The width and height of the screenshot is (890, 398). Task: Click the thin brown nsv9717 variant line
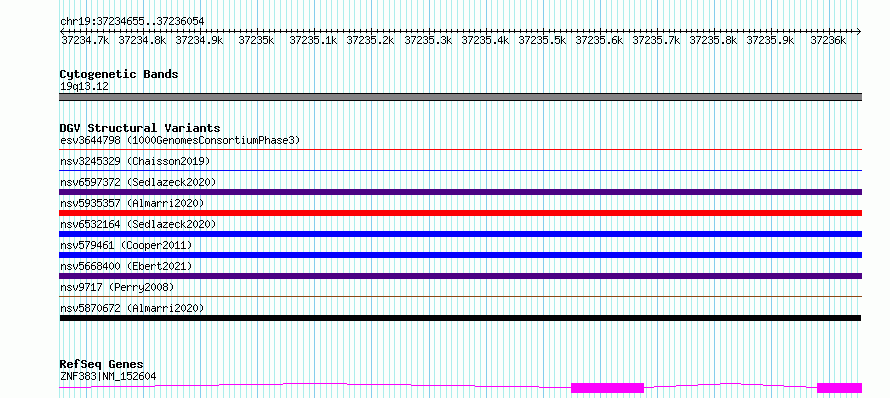coord(461,296)
